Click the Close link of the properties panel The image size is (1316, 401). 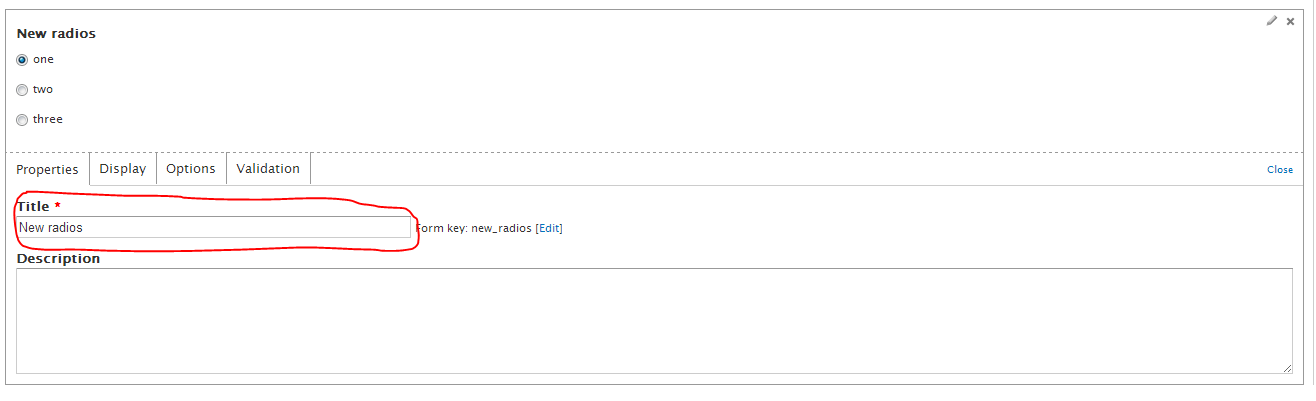pyautogui.click(x=1280, y=170)
